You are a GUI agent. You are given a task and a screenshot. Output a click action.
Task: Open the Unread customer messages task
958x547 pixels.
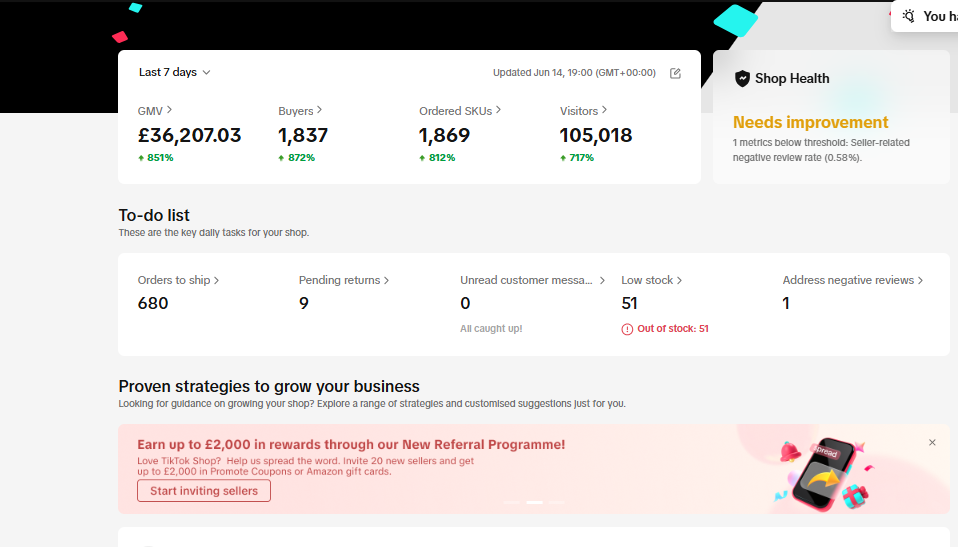pyautogui.click(x=533, y=280)
